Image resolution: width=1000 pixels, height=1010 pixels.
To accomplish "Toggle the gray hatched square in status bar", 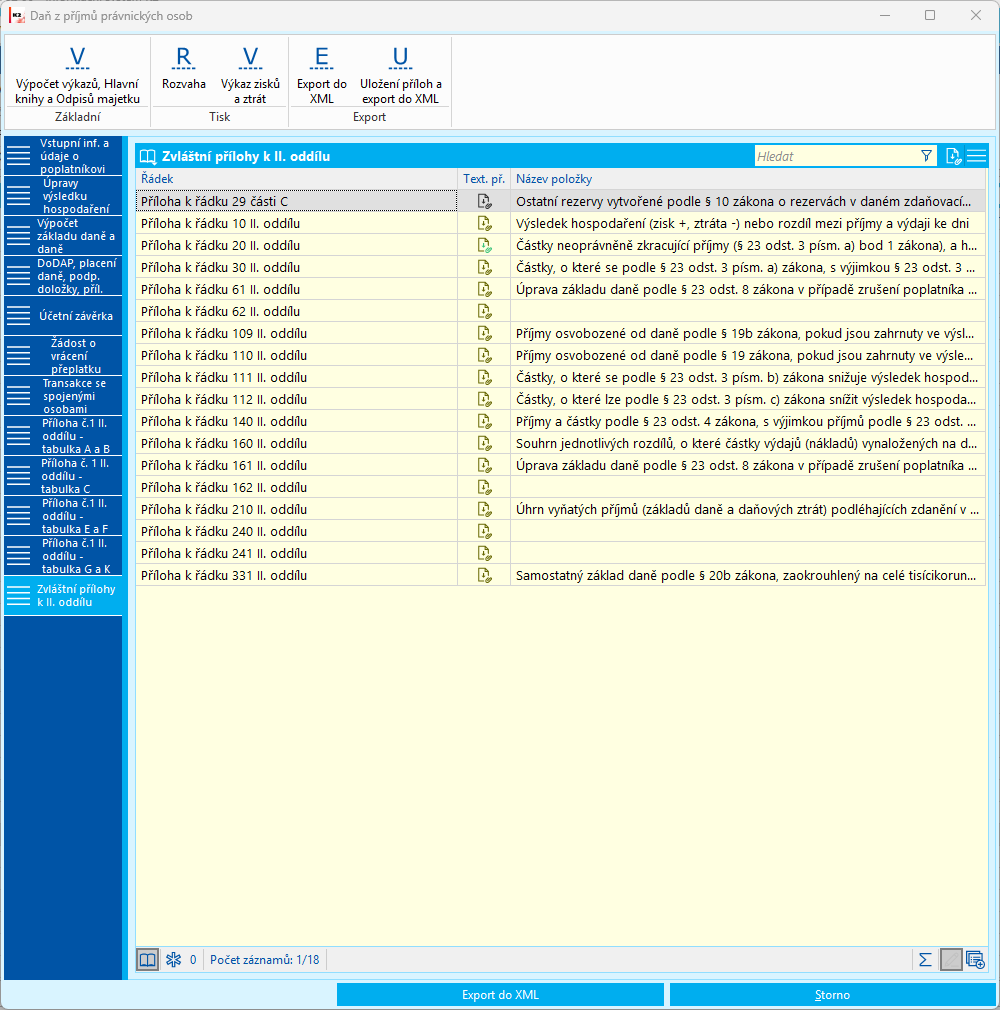I will click(x=951, y=960).
